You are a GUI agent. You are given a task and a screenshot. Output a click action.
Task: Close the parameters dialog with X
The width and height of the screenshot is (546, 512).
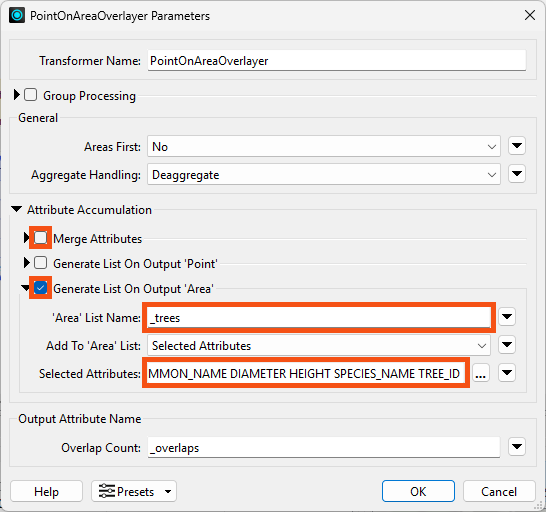[530, 15]
